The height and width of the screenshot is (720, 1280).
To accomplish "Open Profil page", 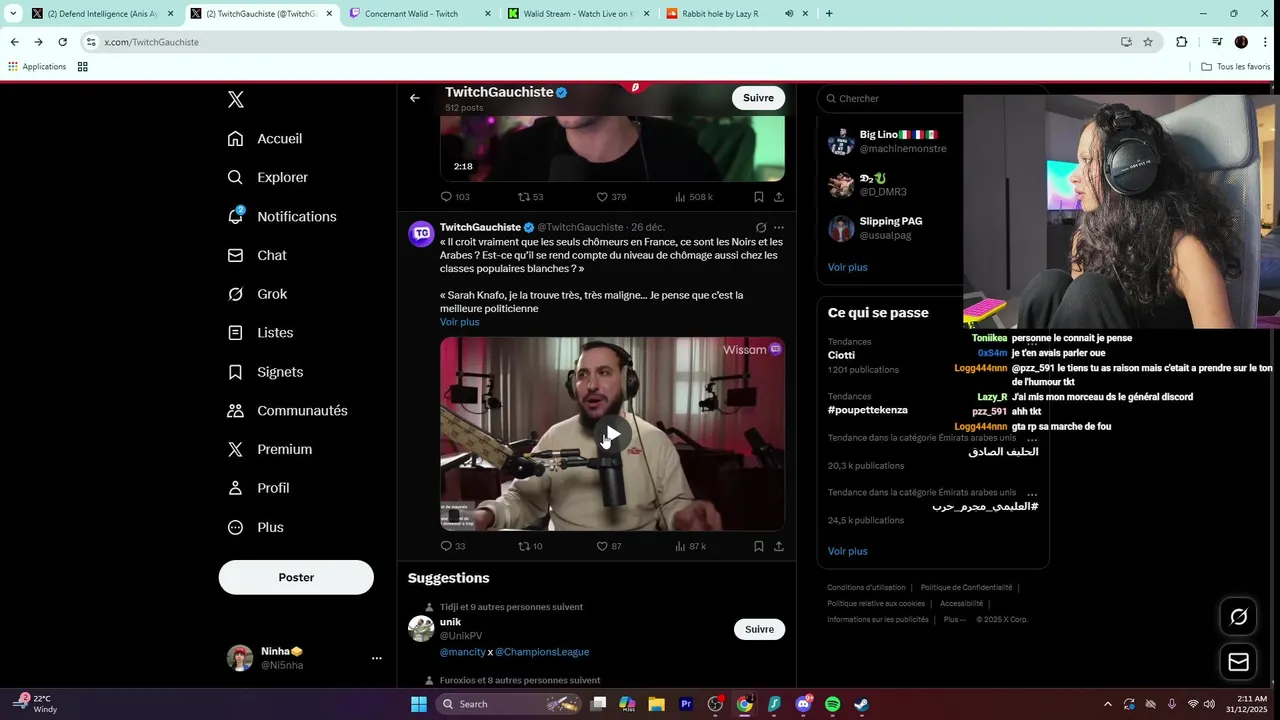I will point(258,488).
